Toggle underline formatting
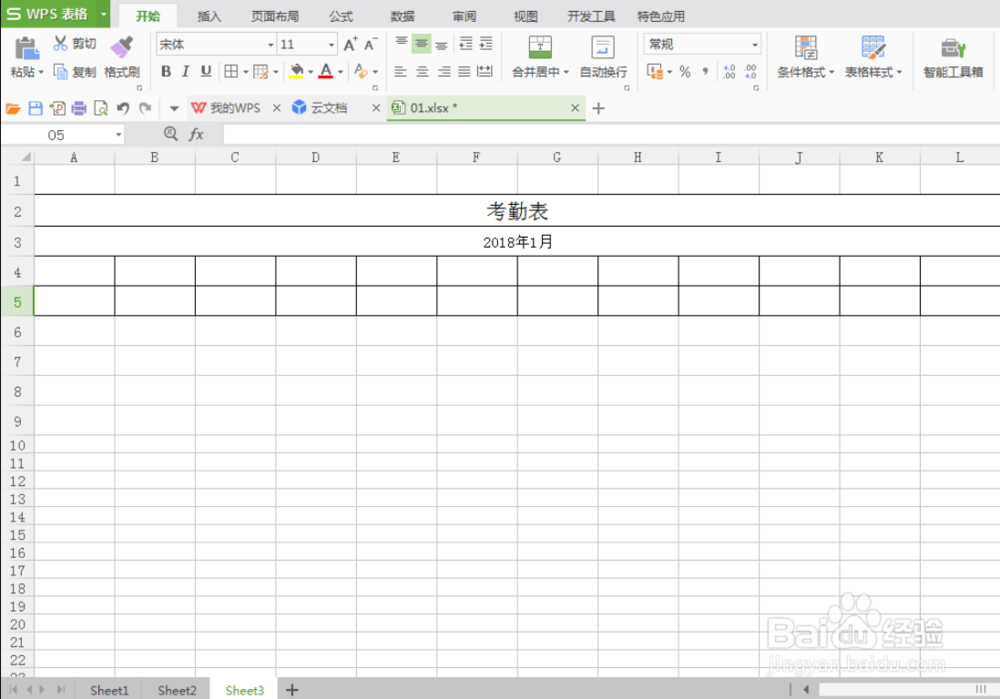The image size is (1000, 699). (x=206, y=73)
